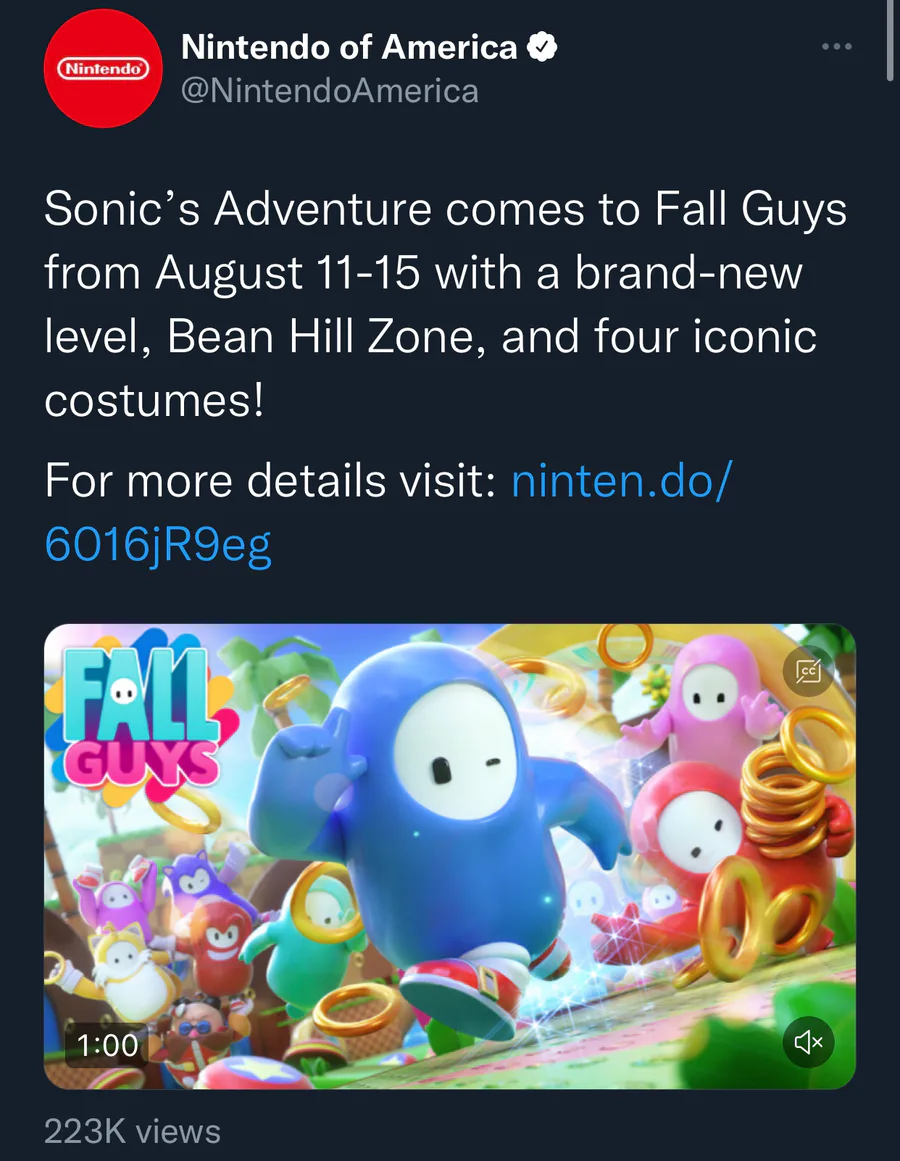The image size is (900, 1161).
Task: Click "For more details visit:" text
Action: [x=269, y=481]
